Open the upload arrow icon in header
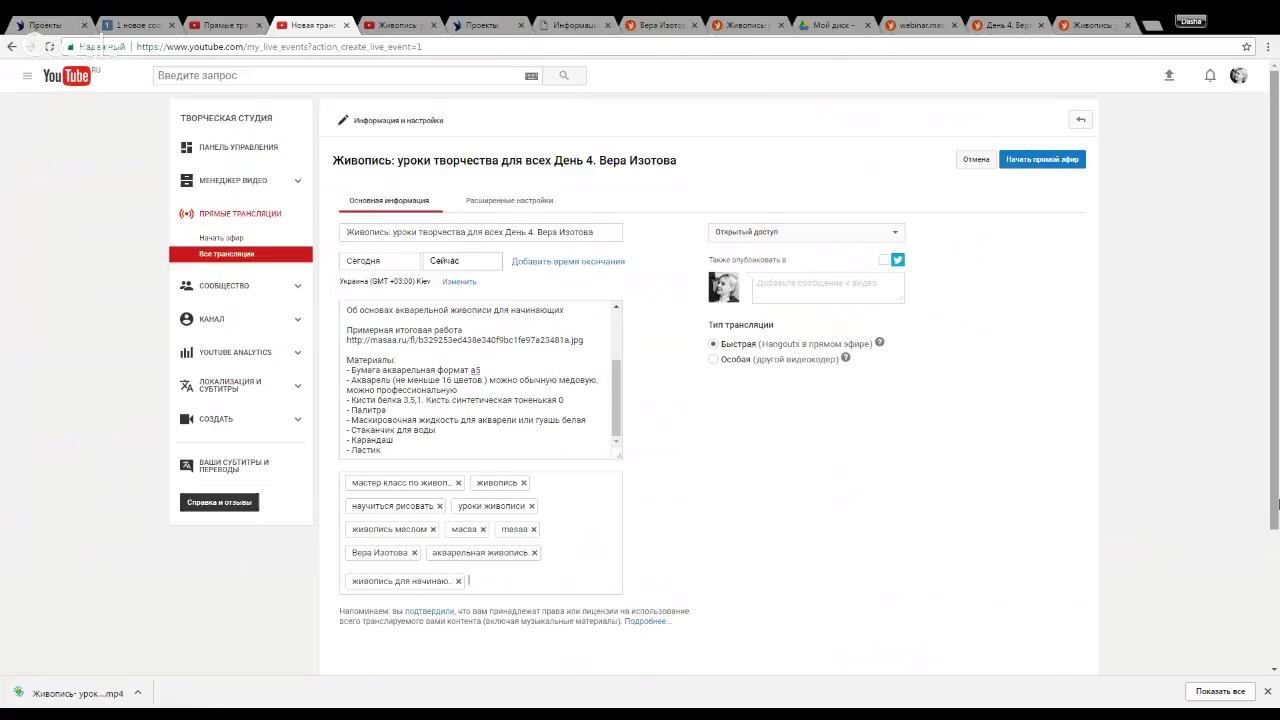This screenshot has height=720, width=1280. [x=1169, y=76]
